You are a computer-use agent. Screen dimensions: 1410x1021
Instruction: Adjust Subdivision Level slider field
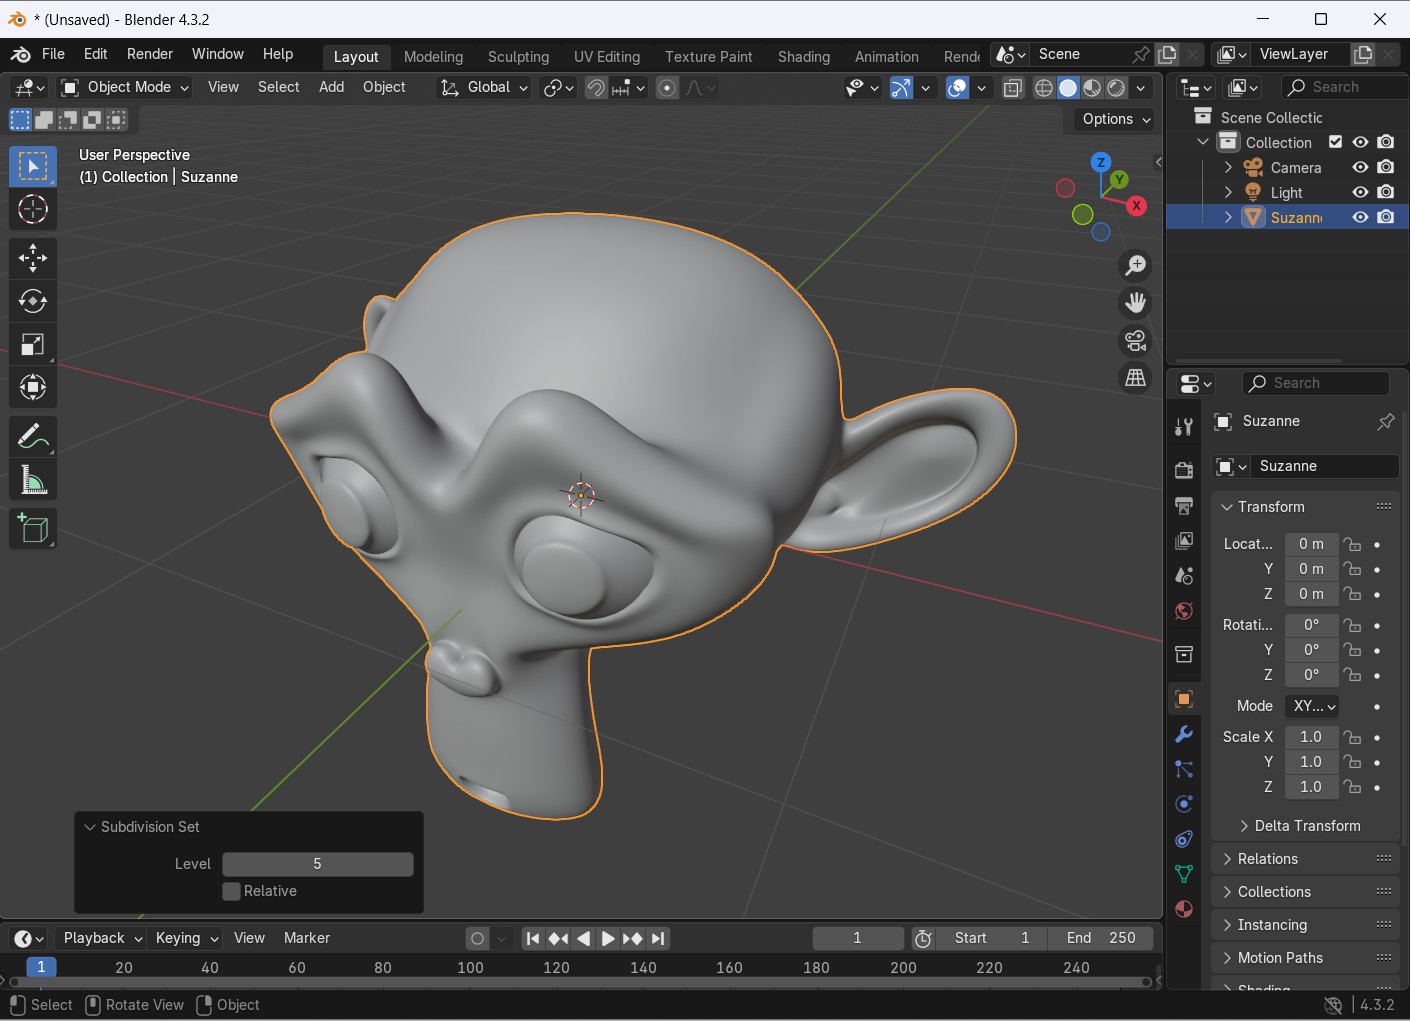(317, 864)
